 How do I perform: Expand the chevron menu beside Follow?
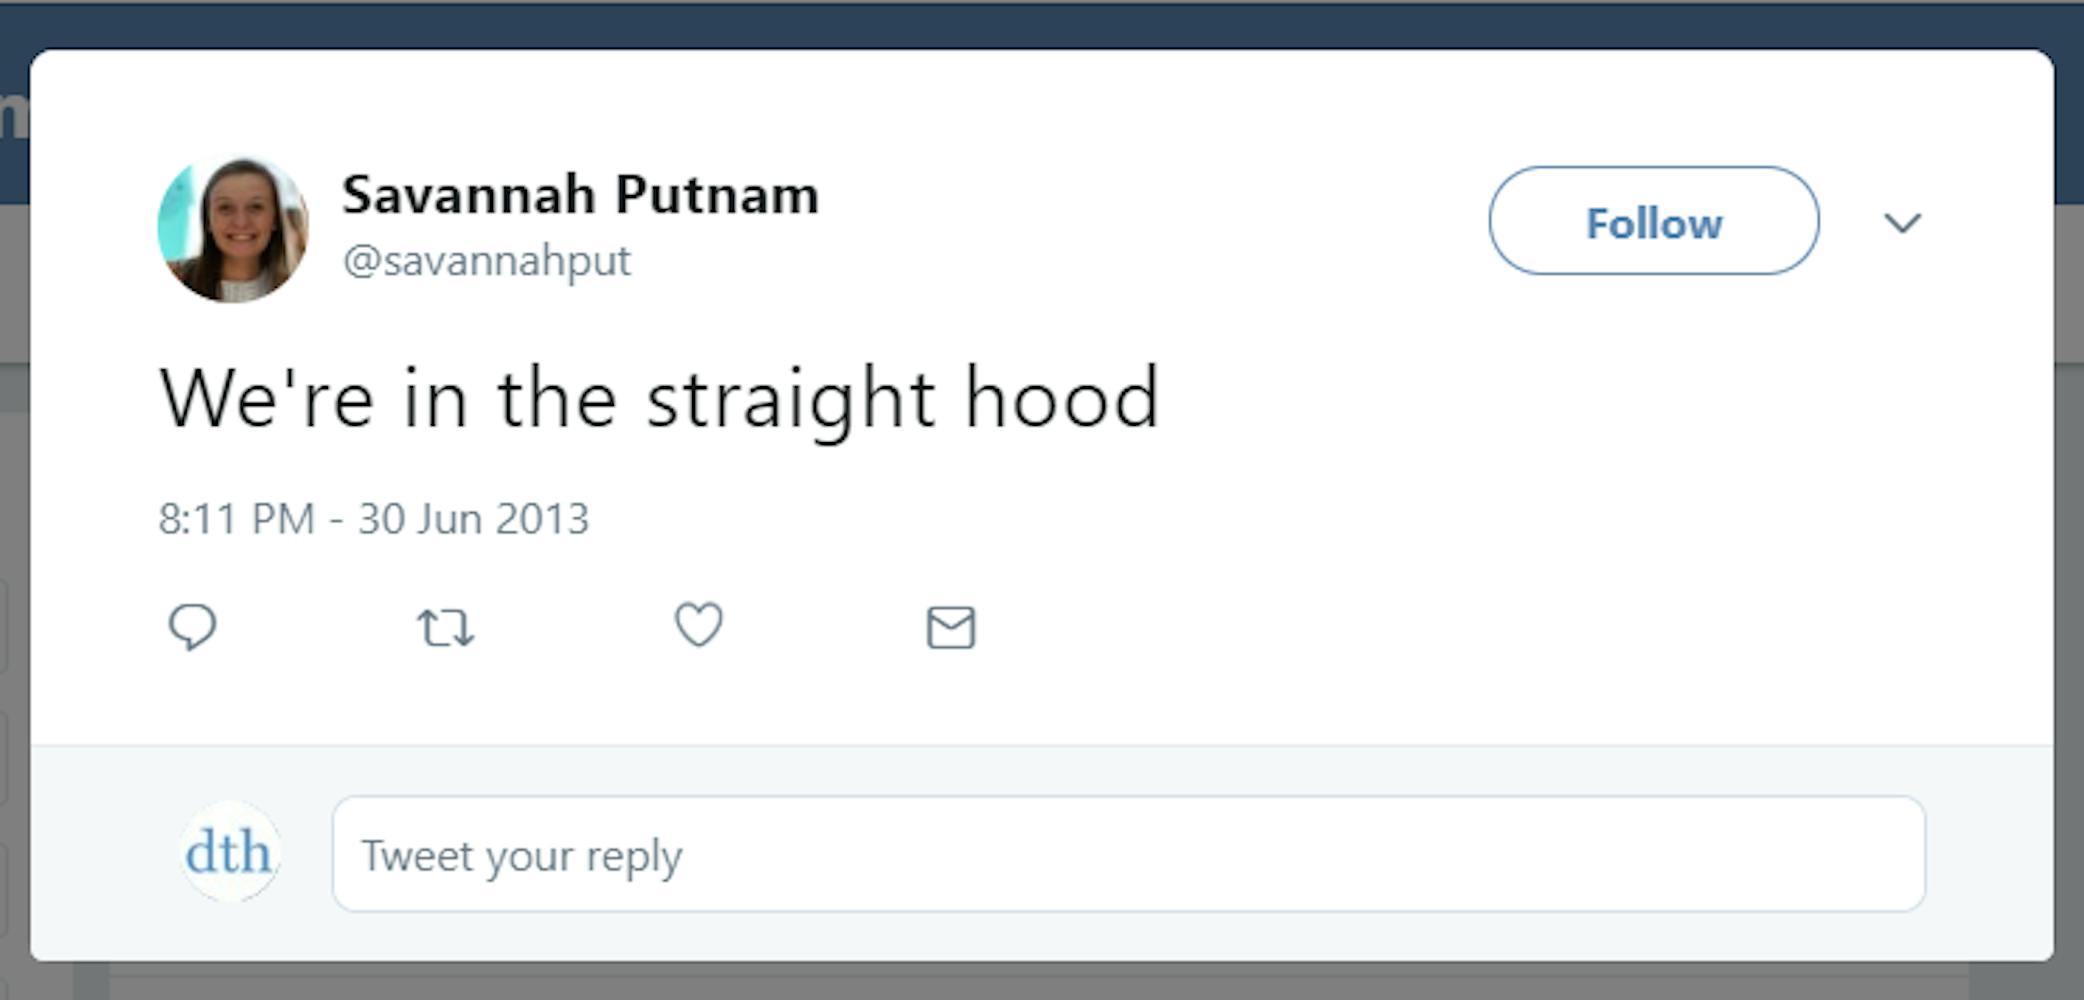1902,222
